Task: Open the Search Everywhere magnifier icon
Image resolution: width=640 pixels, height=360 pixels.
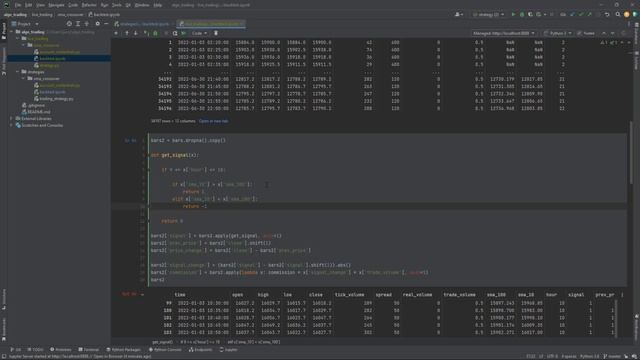Action: point(618,14)
